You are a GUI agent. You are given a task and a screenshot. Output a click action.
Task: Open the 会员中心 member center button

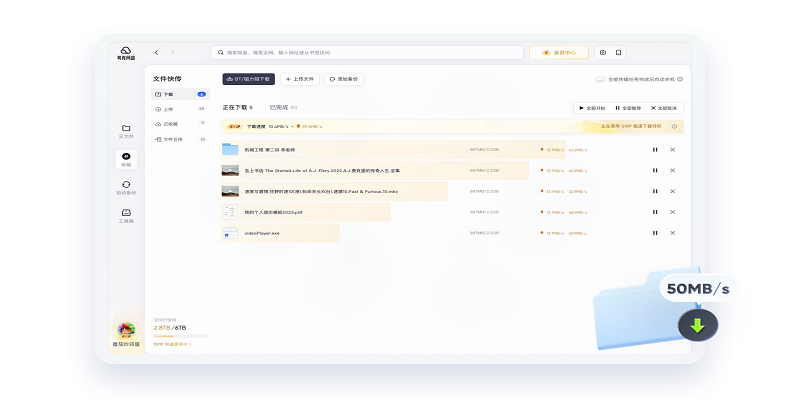pos(558,52)
